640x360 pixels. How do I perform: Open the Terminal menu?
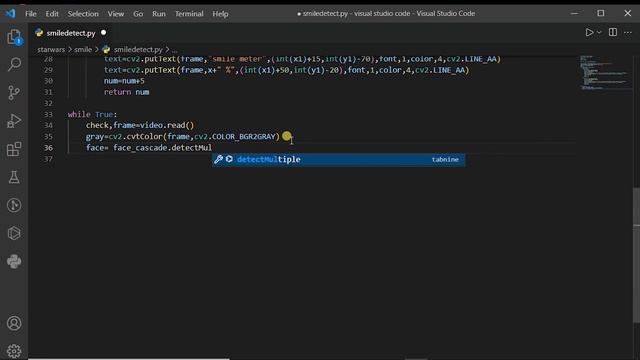tap(189, 14)
